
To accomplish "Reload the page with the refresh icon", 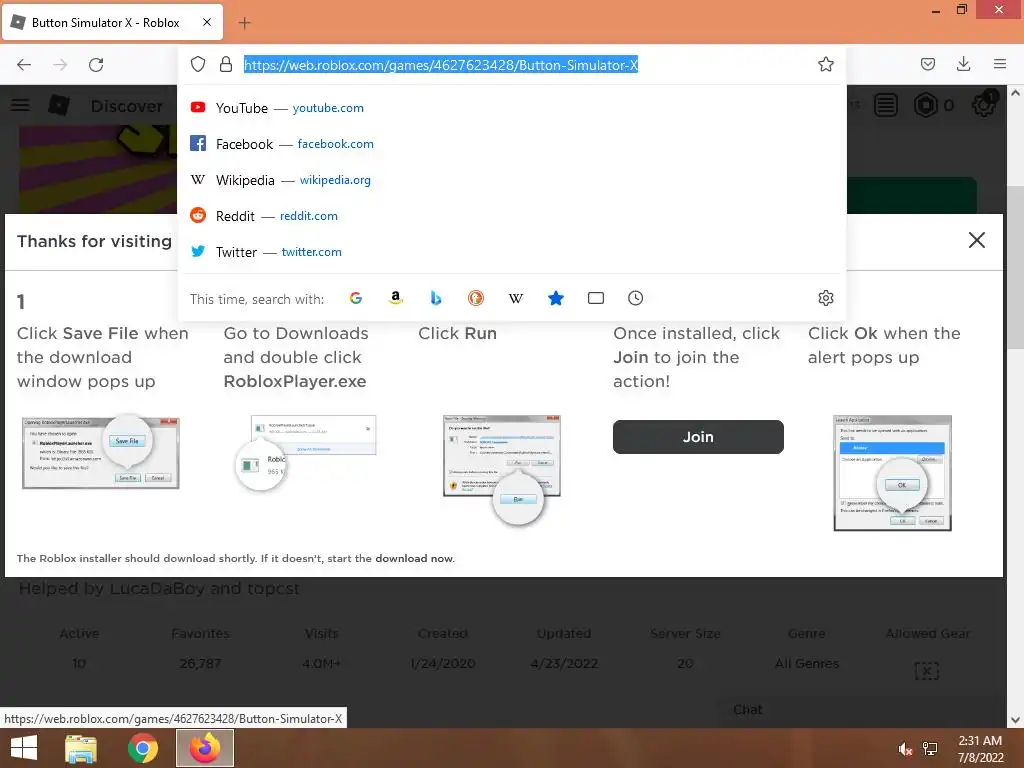I will click(x=96, y=65).
